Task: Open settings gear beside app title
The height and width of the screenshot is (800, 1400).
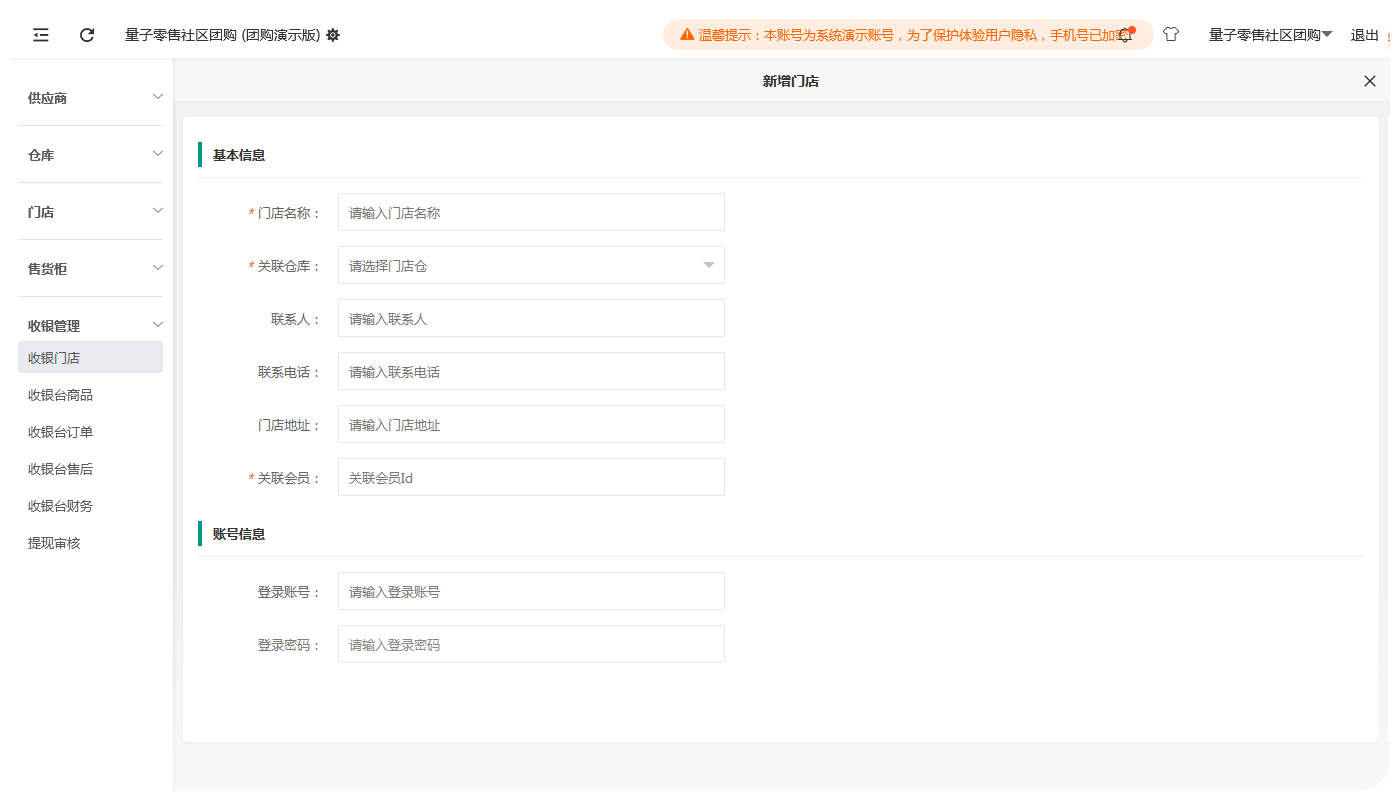Action: pos(333,35)
